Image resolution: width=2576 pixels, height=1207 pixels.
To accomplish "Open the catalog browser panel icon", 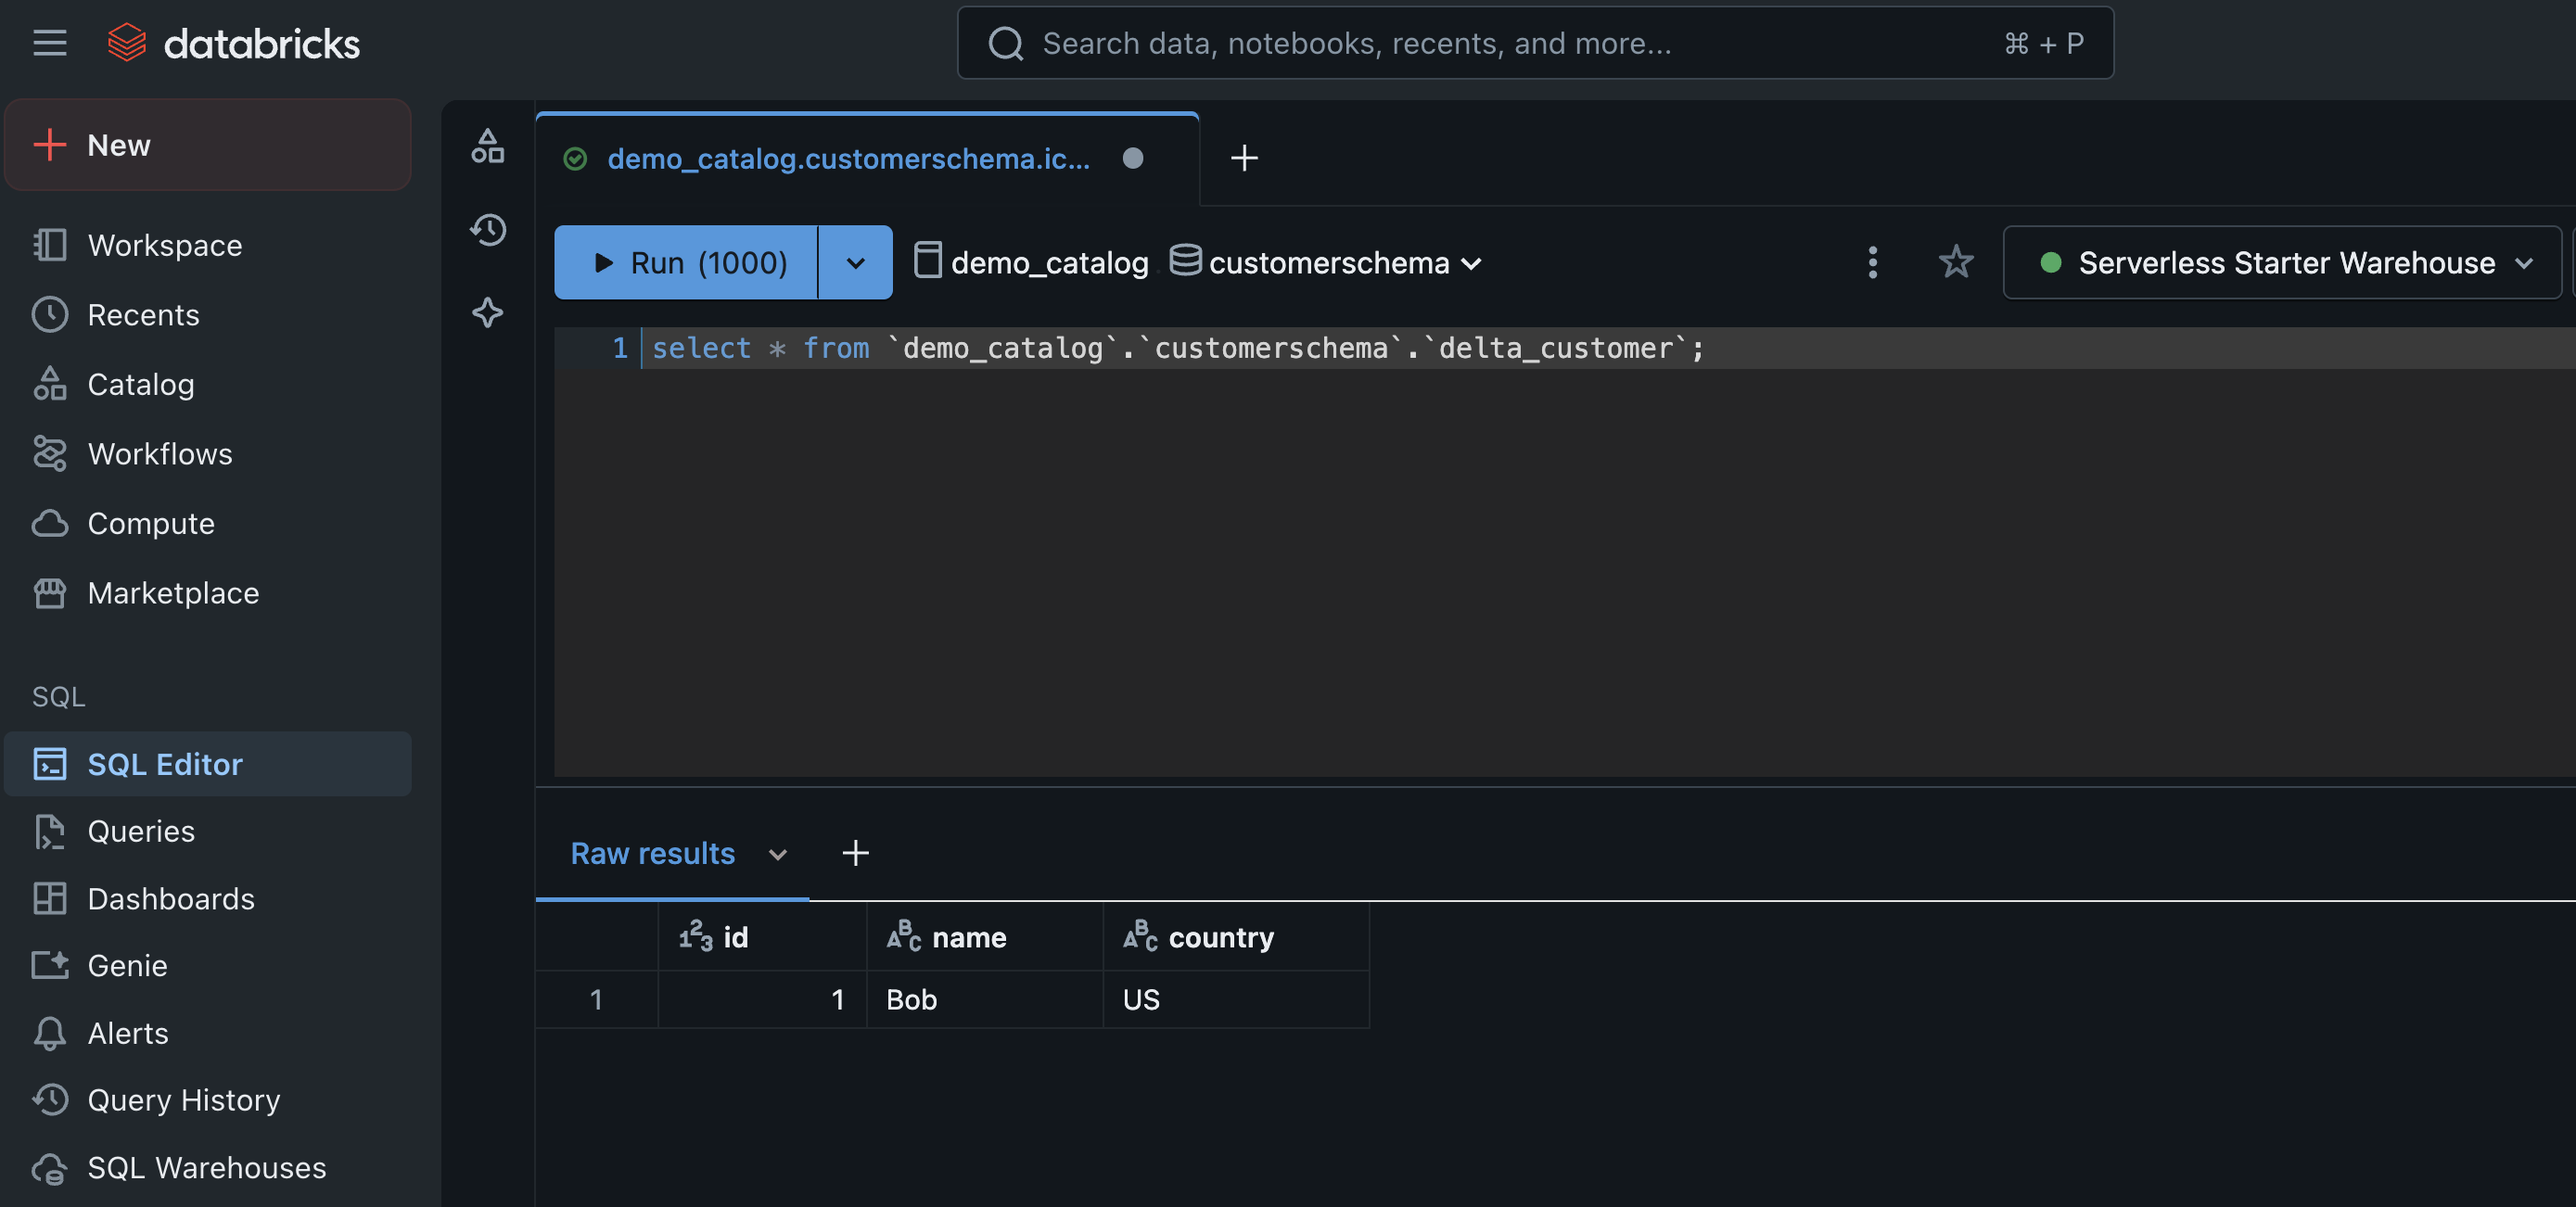I will tap(488, 147).
